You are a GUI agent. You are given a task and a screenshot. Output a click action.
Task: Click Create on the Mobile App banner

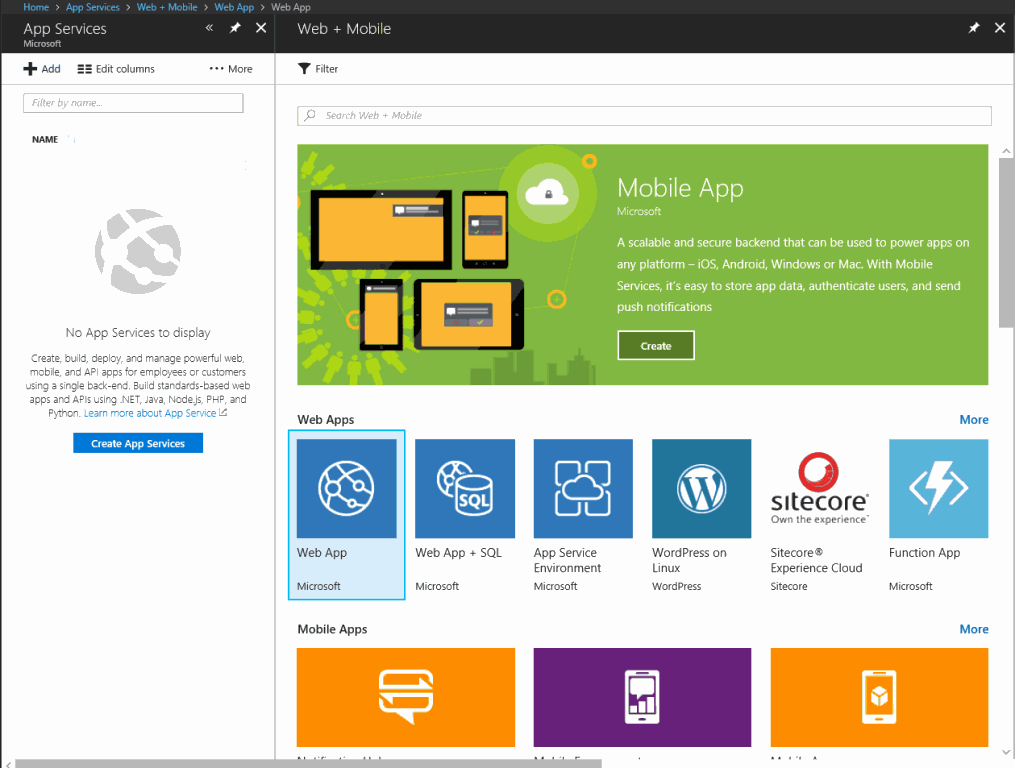tap(656, 346)
